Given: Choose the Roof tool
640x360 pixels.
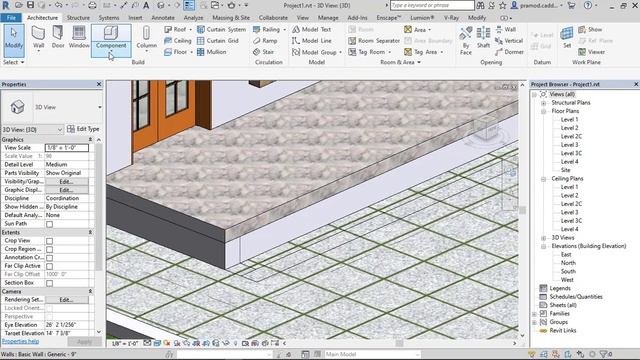Looking at the screenshot, I should (178, 29).
